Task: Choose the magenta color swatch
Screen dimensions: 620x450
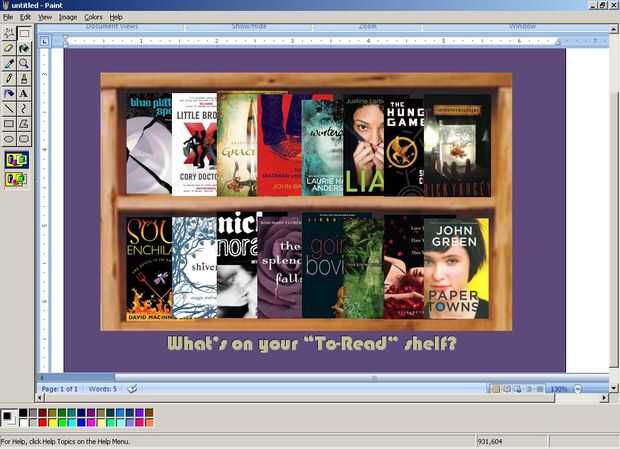Action: point(91,422)
